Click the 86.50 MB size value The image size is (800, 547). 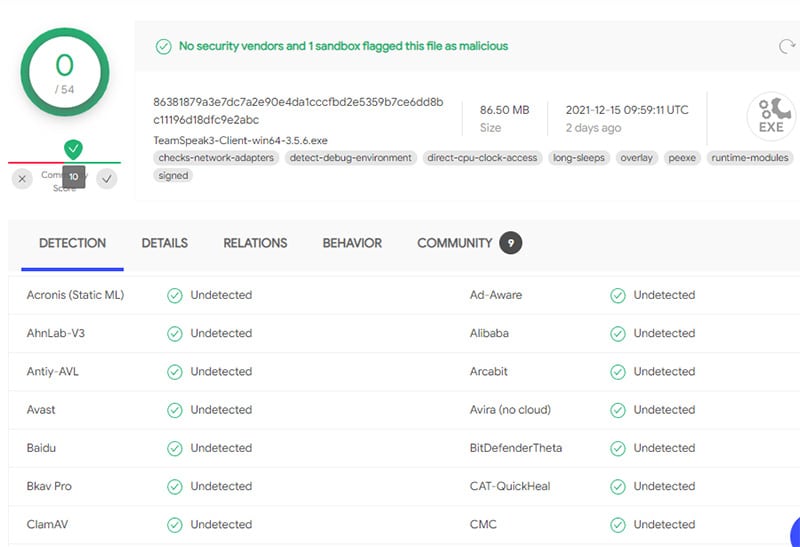click(505, 110)
